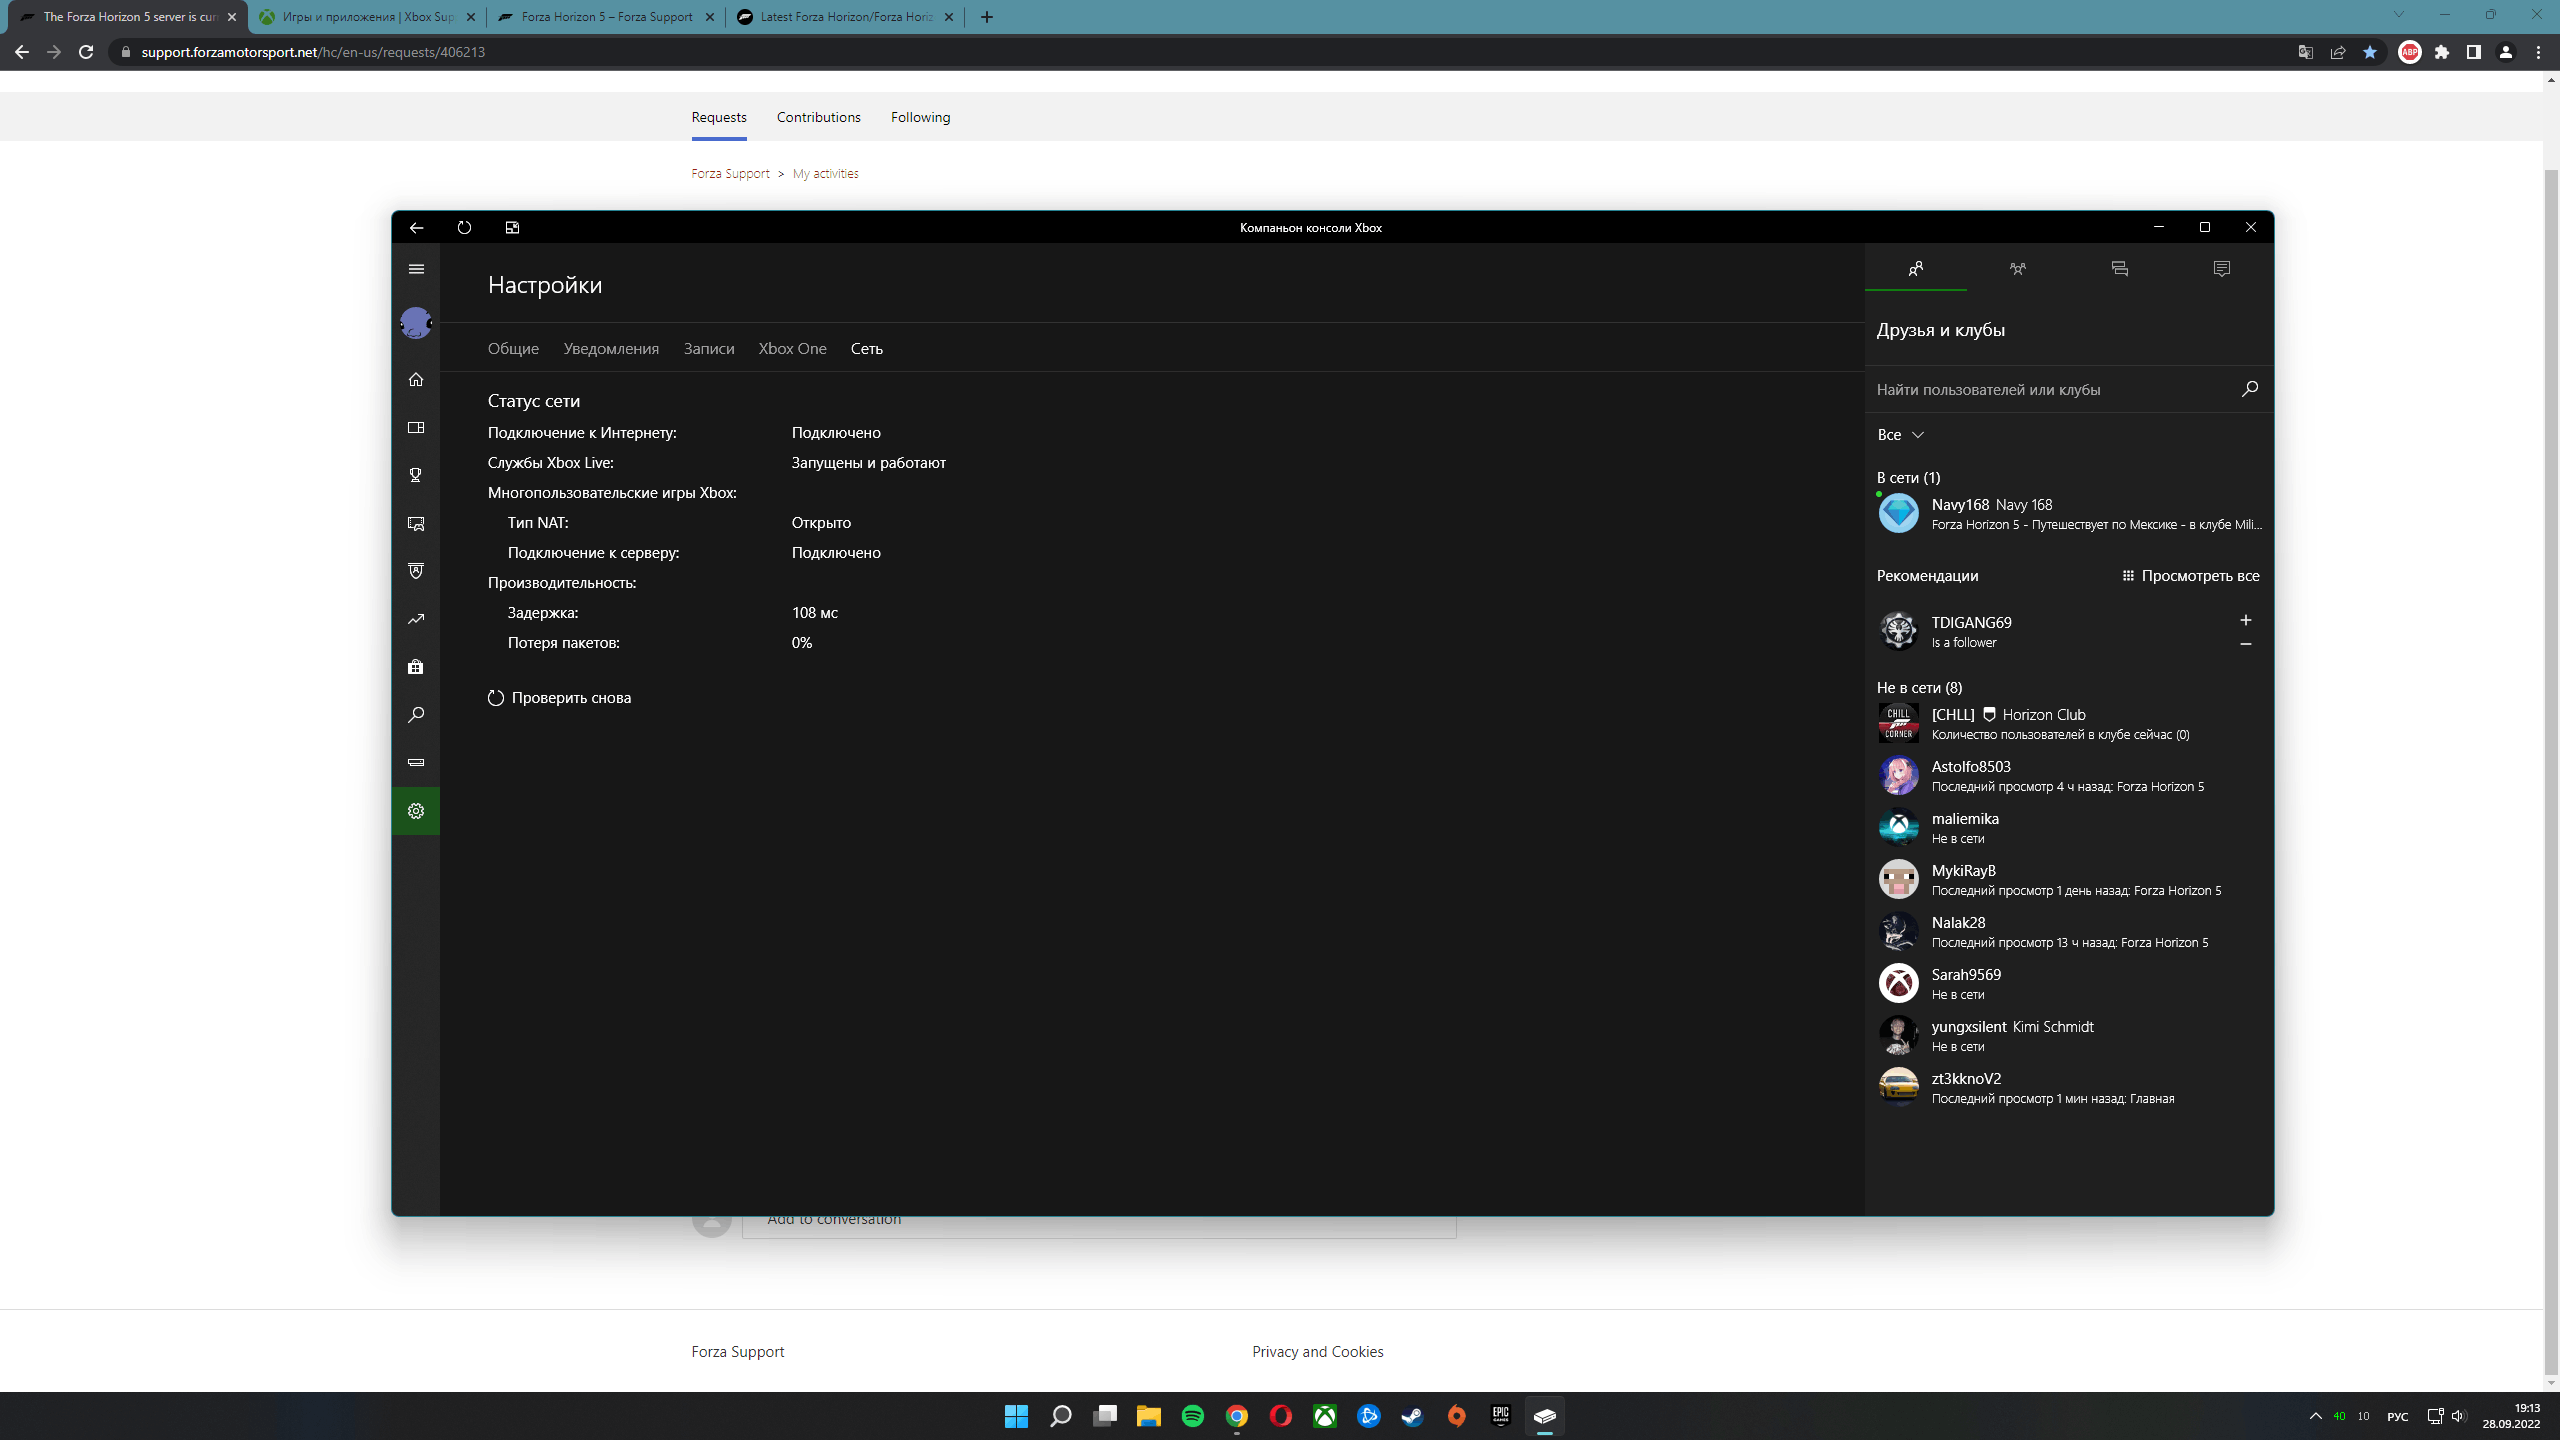This screenshot has height=1440, width=2560.
Task: Open Trending arrow icon in sidebar
Action: [416, 619]
